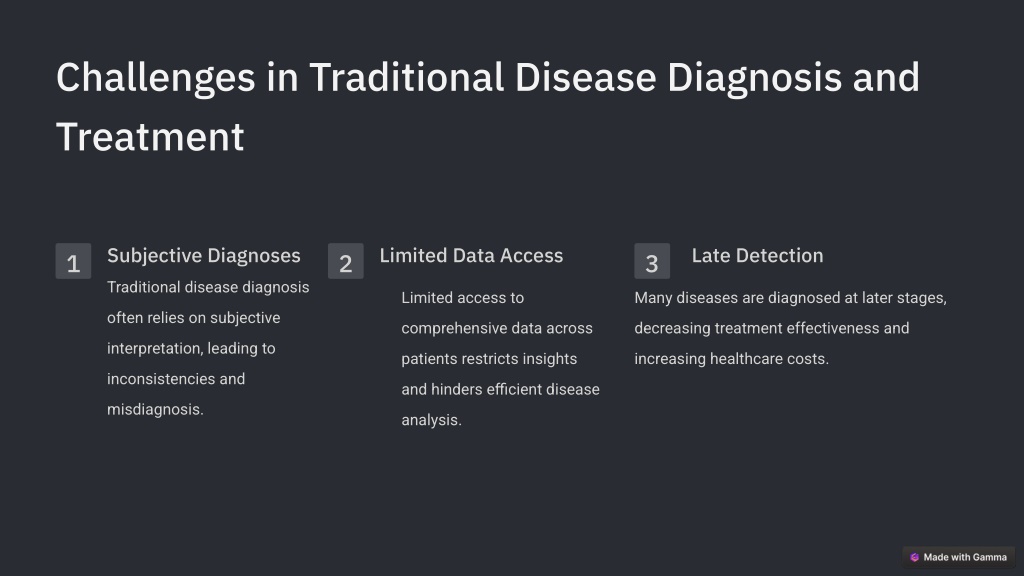Click the line 'patients restricts insights'

pos(489,359)
